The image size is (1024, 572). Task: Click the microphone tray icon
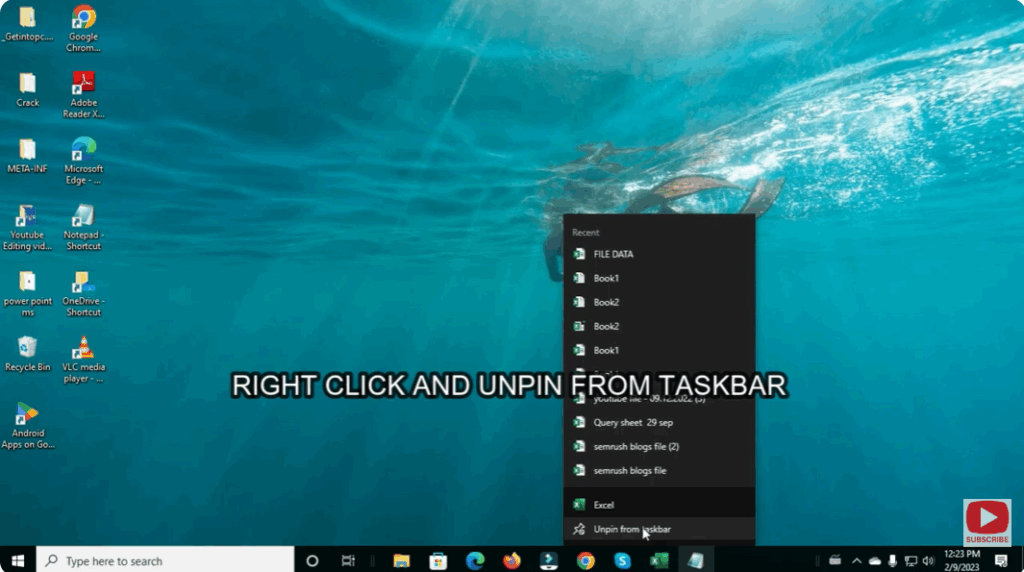(x=892, y=560)
